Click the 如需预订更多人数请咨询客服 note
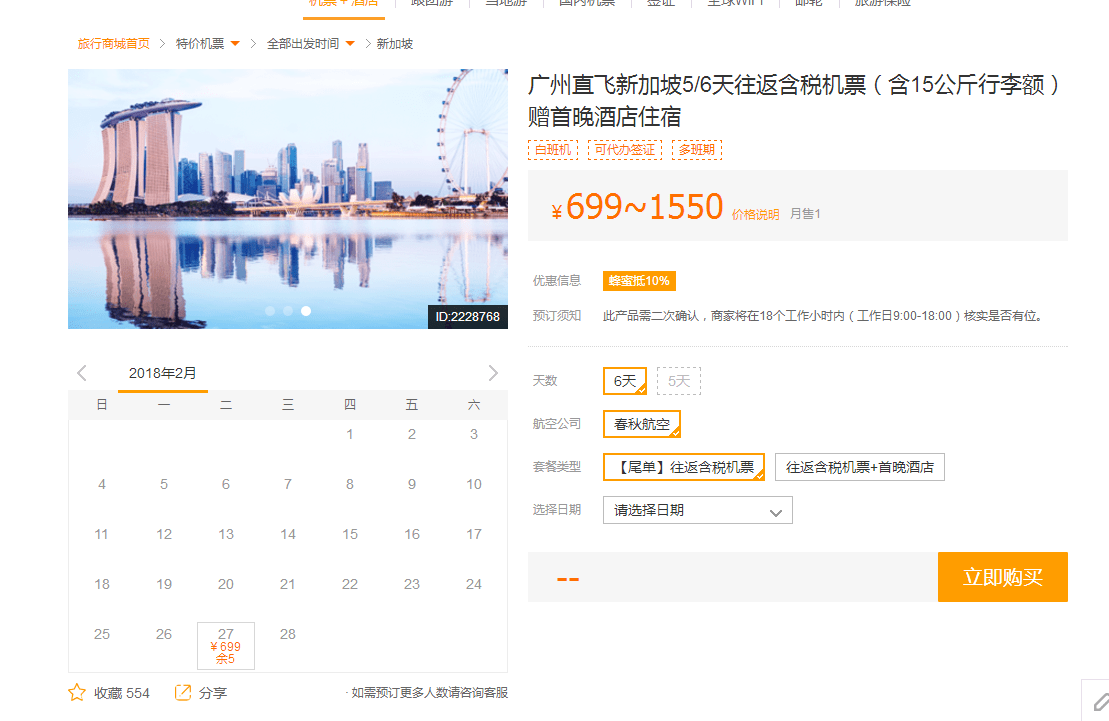This screenshot has width=1109, height=721. coord(429,693)
